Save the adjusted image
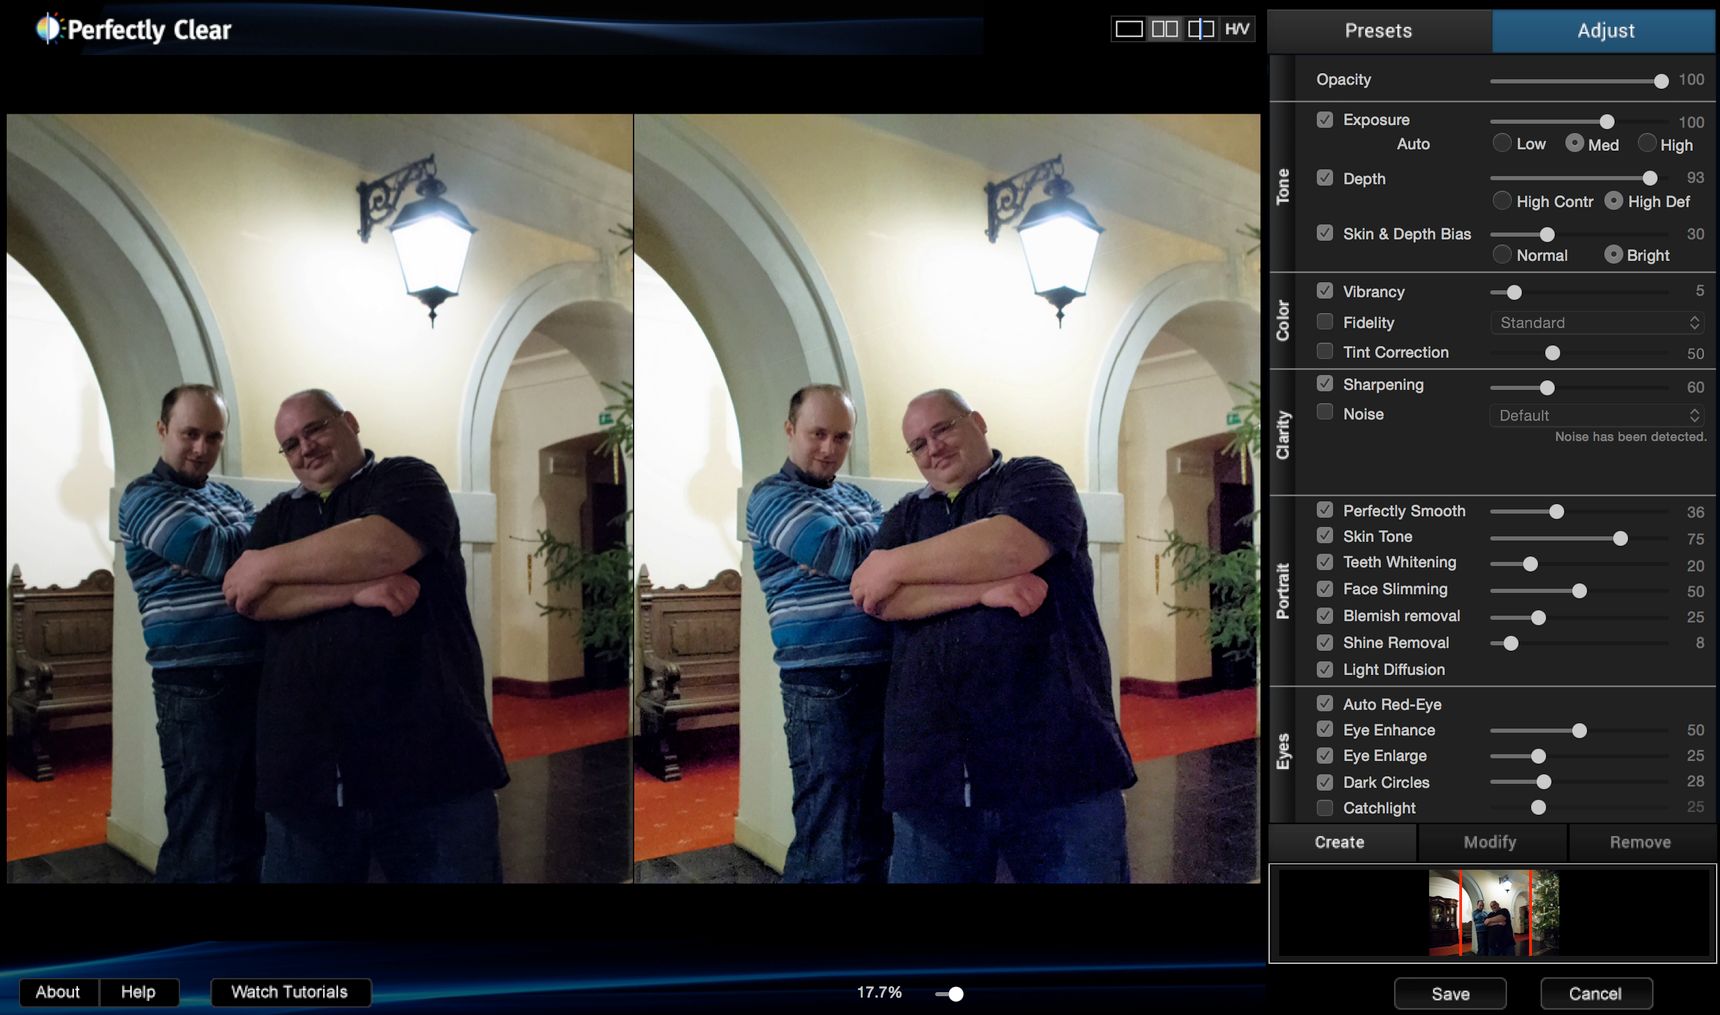 pyautogui.click(x=1450, y=994)
